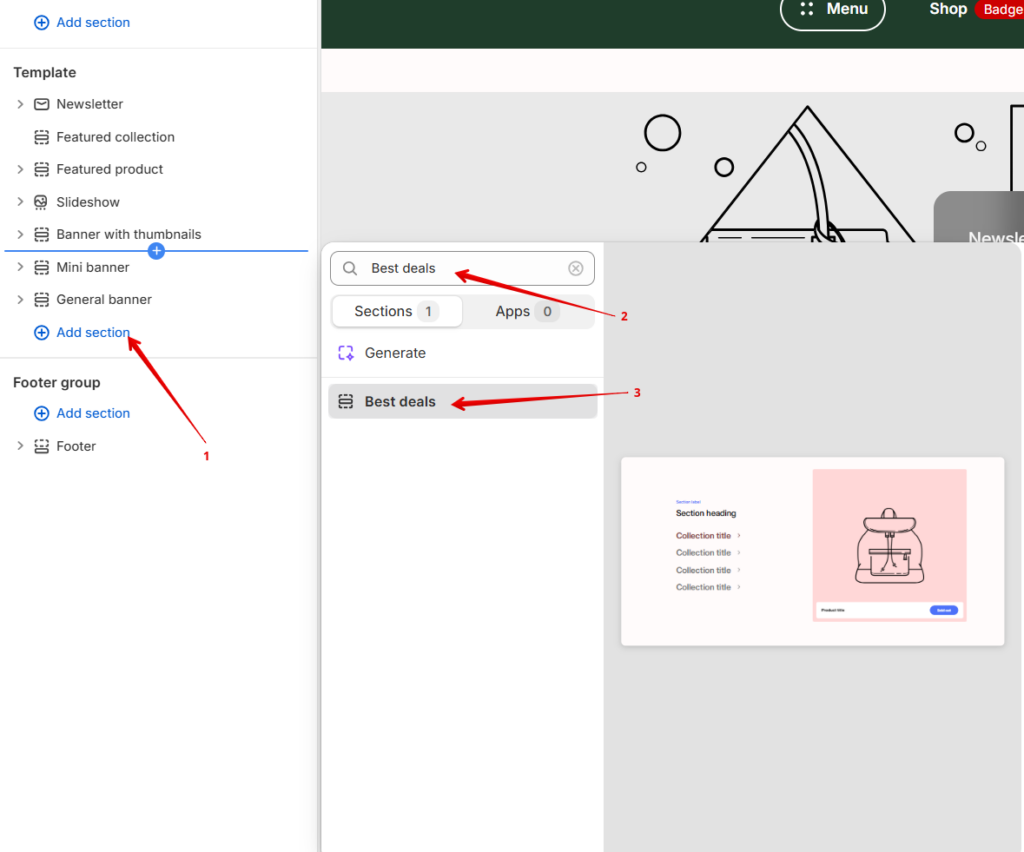Click the Banner with thumbnails section icon

tap(41, 234)
